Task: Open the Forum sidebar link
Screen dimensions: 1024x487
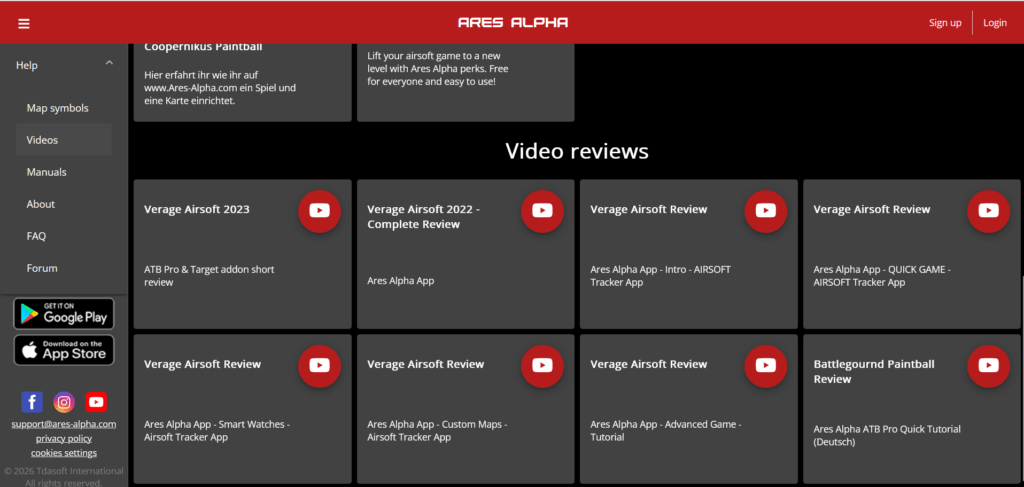Action: click(x=42, y=268)
